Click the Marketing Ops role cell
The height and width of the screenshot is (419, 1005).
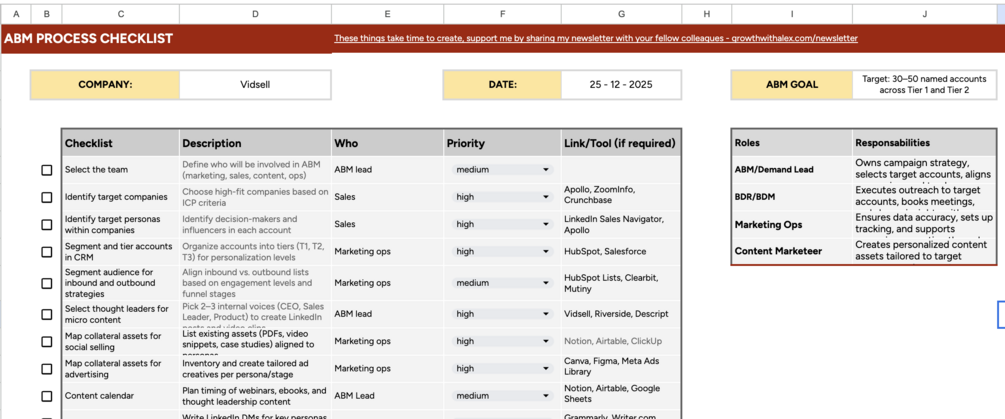[792, 225]
